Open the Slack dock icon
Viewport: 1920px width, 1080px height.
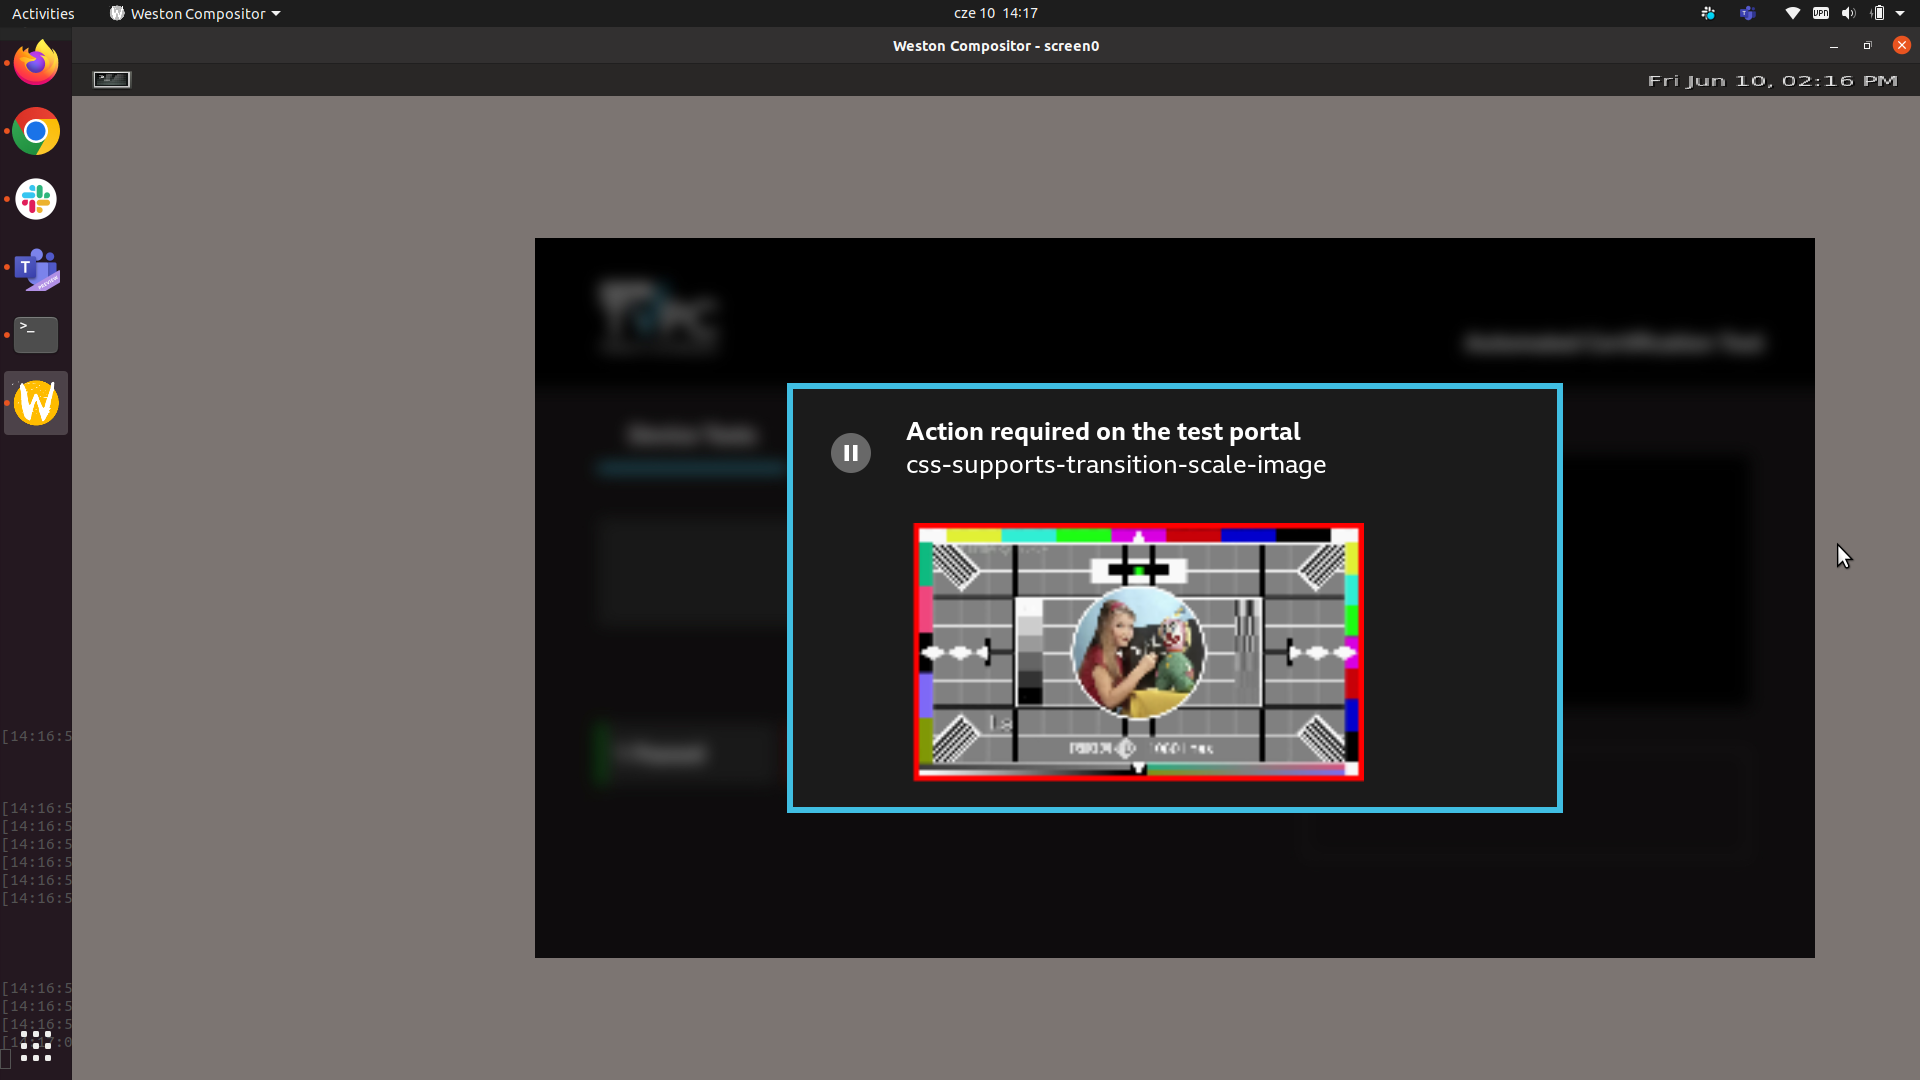pyautogui.click(x=36, y=200)
